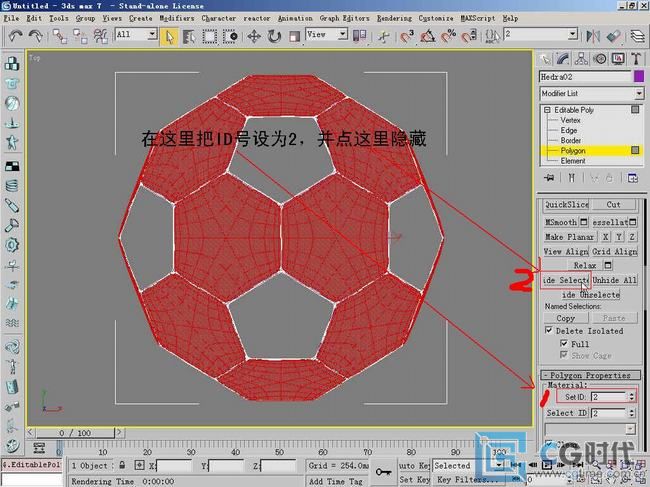
Task: Click the Configure Modifier Sets icon
Action: click(633, 178)
